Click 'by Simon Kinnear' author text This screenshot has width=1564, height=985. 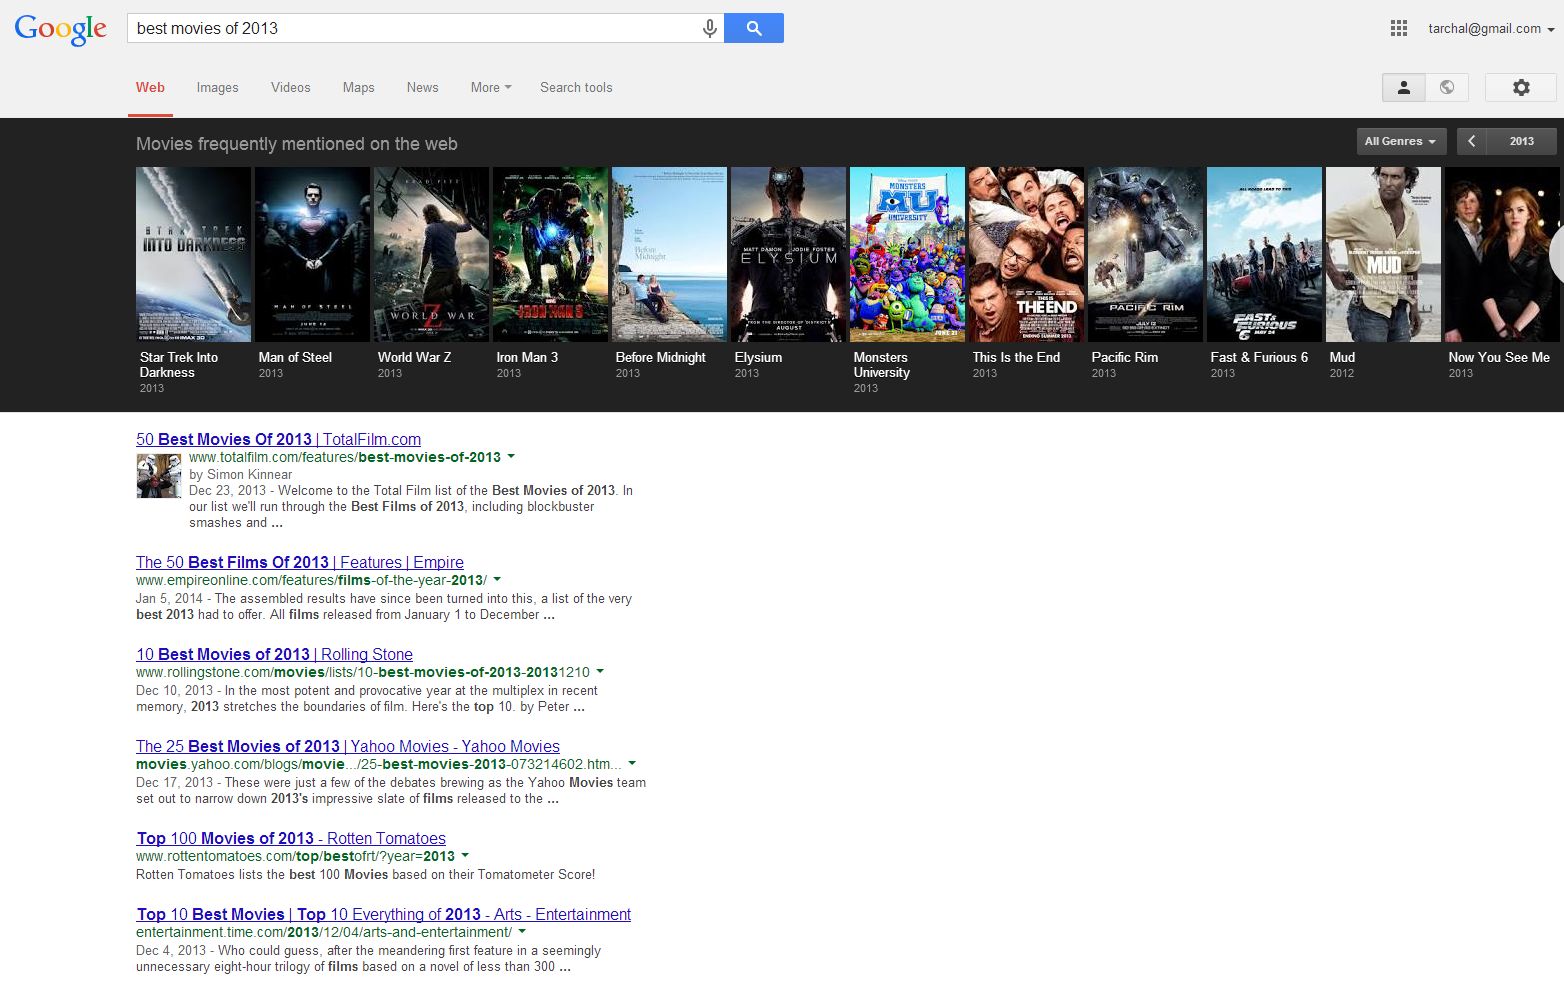[241, 475]
